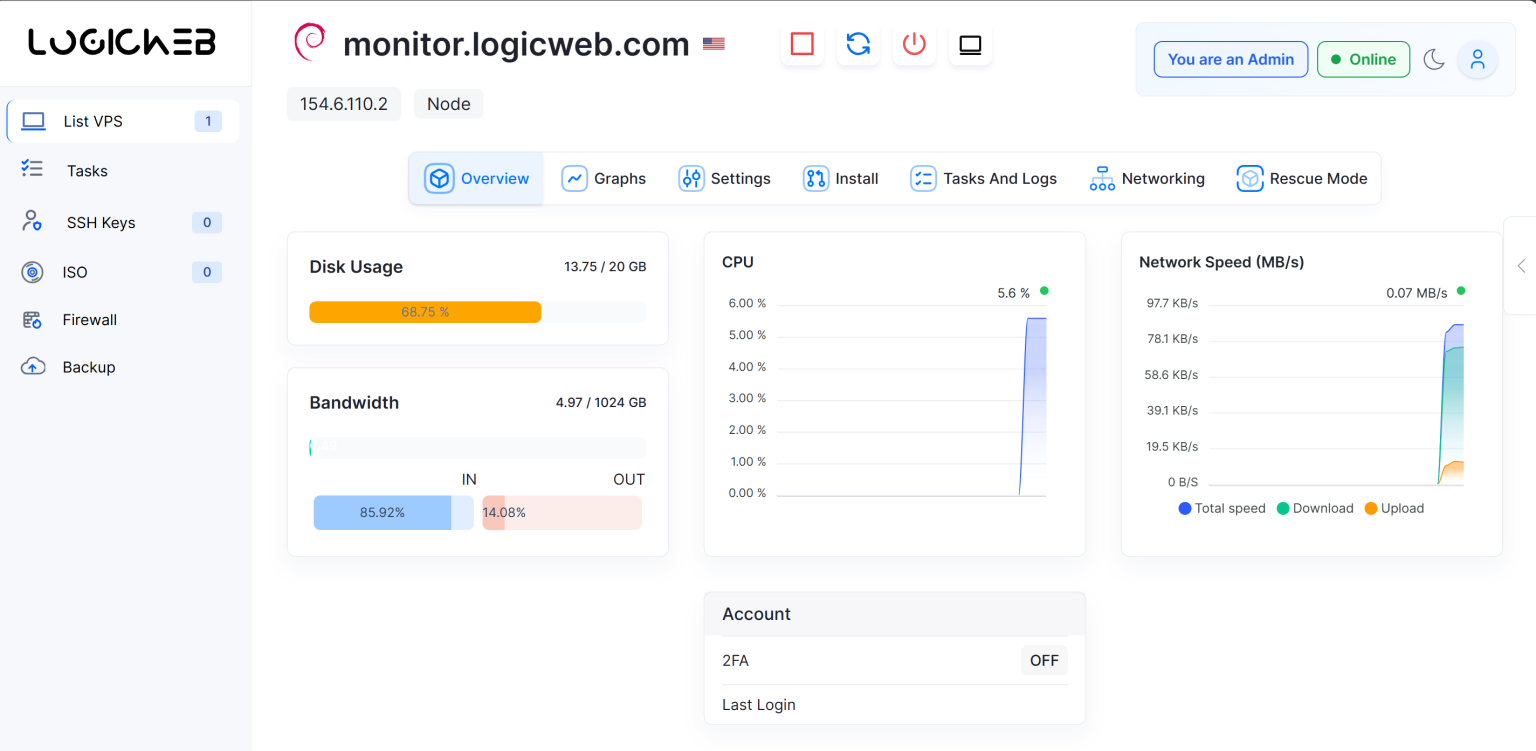Power off the server via the power icon
This screenshot has height=751, width=1536.
pos(914,43)
